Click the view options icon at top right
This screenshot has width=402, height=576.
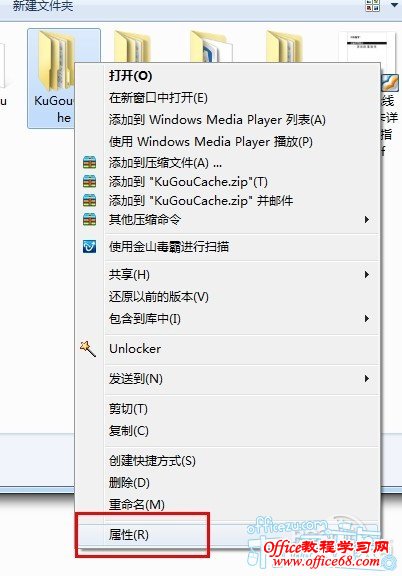point(373,5)
